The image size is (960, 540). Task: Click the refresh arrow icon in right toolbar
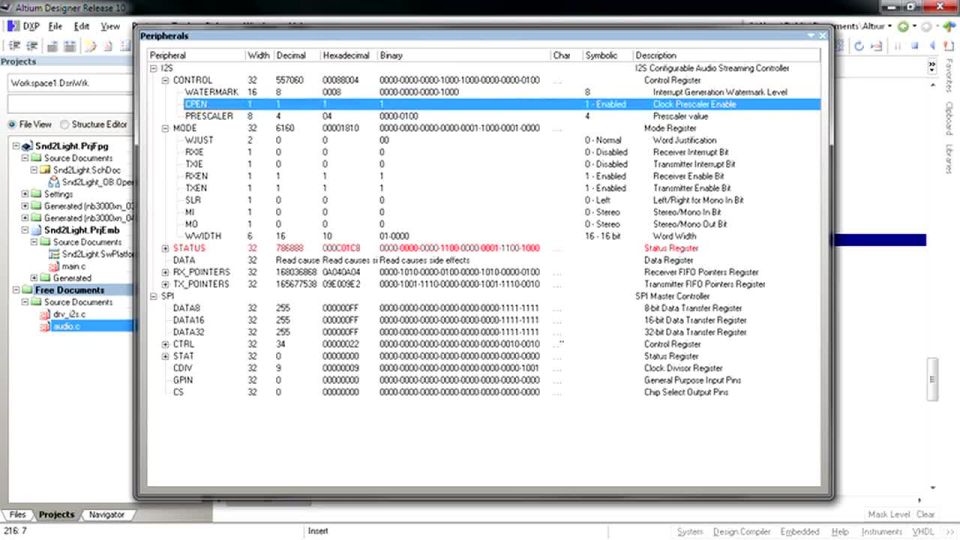(859, 46)
